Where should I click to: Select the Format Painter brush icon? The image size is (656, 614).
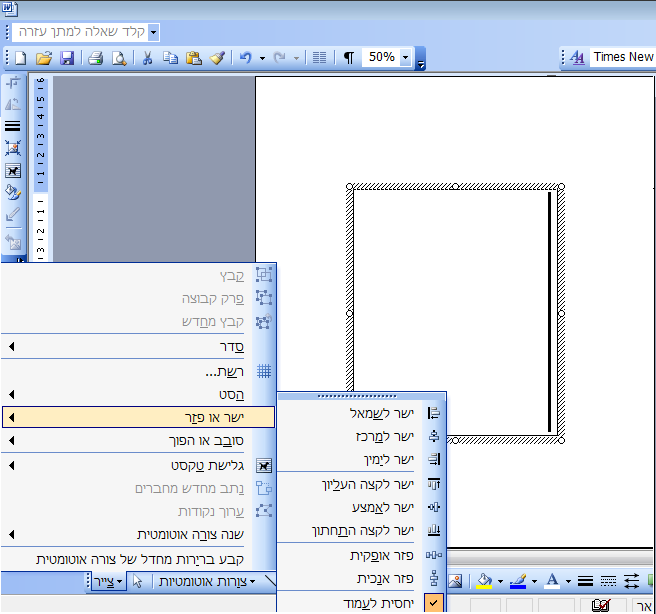218,58
